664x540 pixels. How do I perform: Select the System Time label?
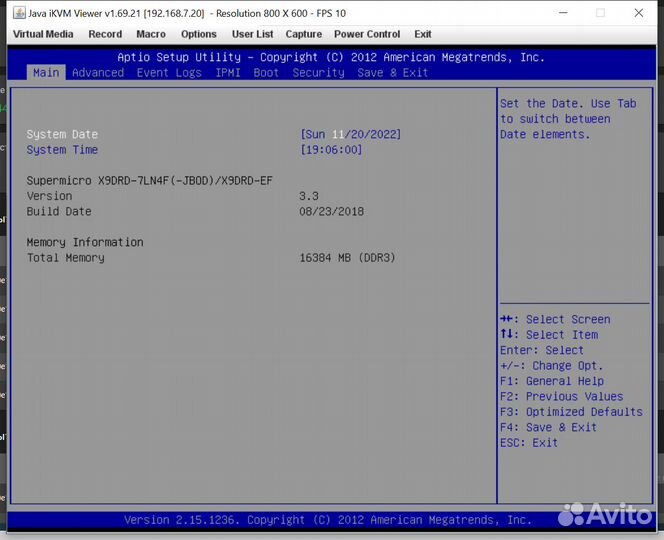coord(62,150)
